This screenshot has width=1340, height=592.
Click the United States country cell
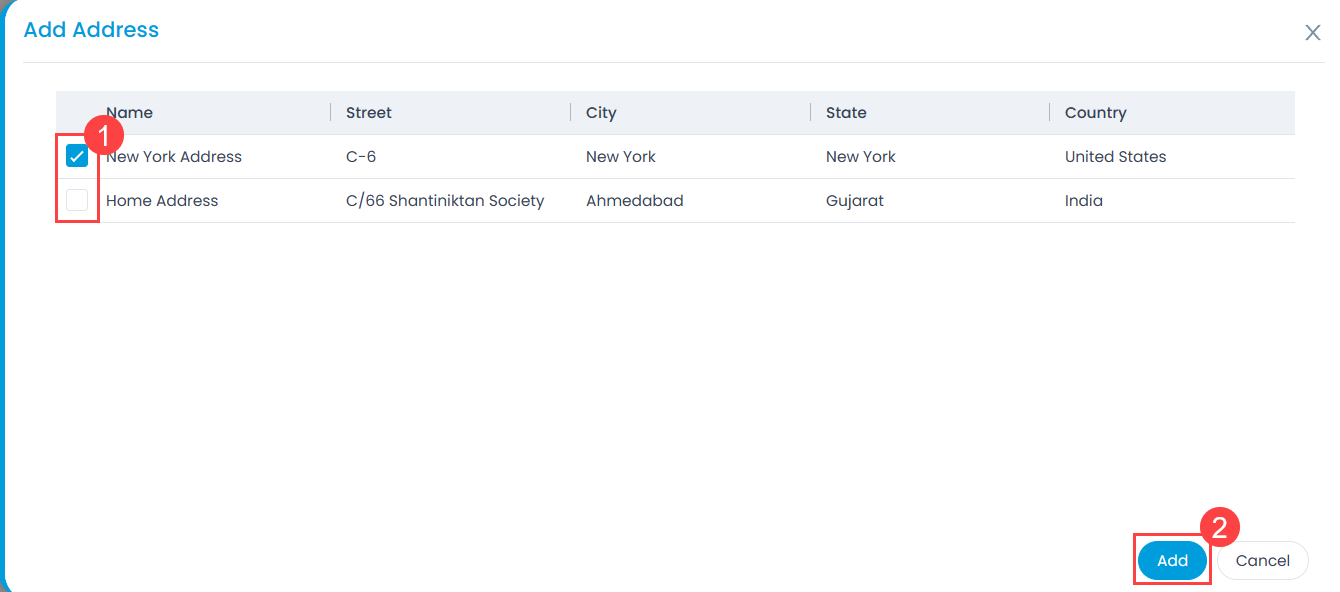tap(1115, 157)
